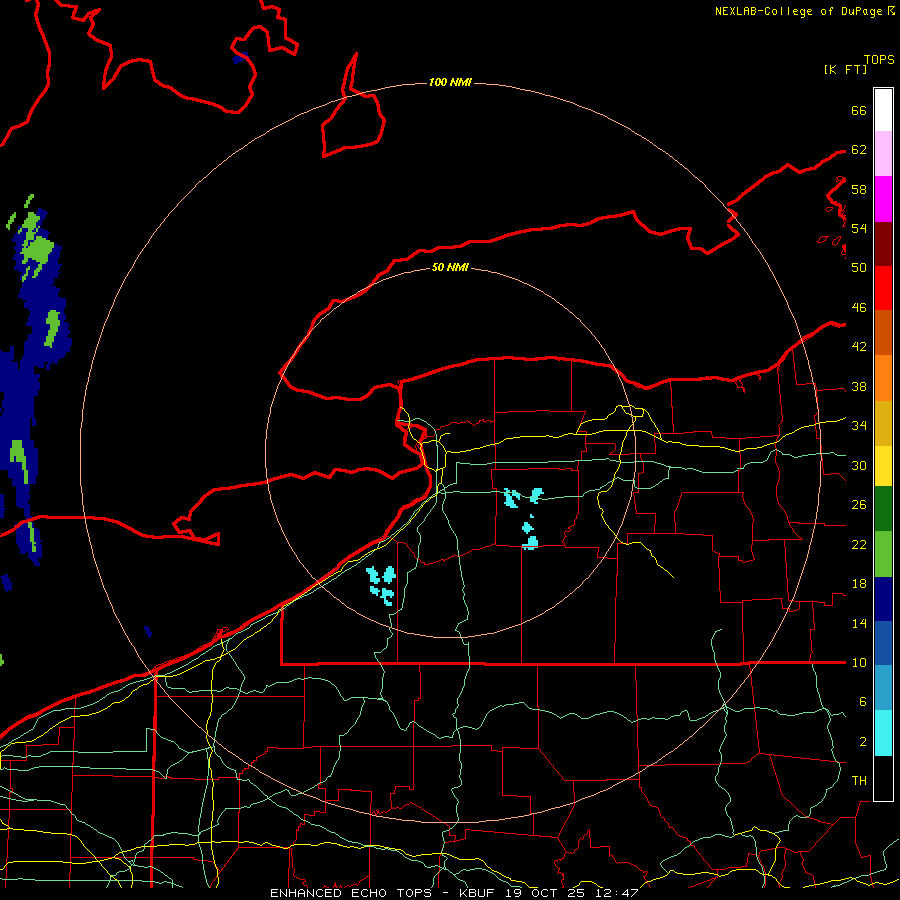Click the black threshold swatch beside TH

point(883,778)
